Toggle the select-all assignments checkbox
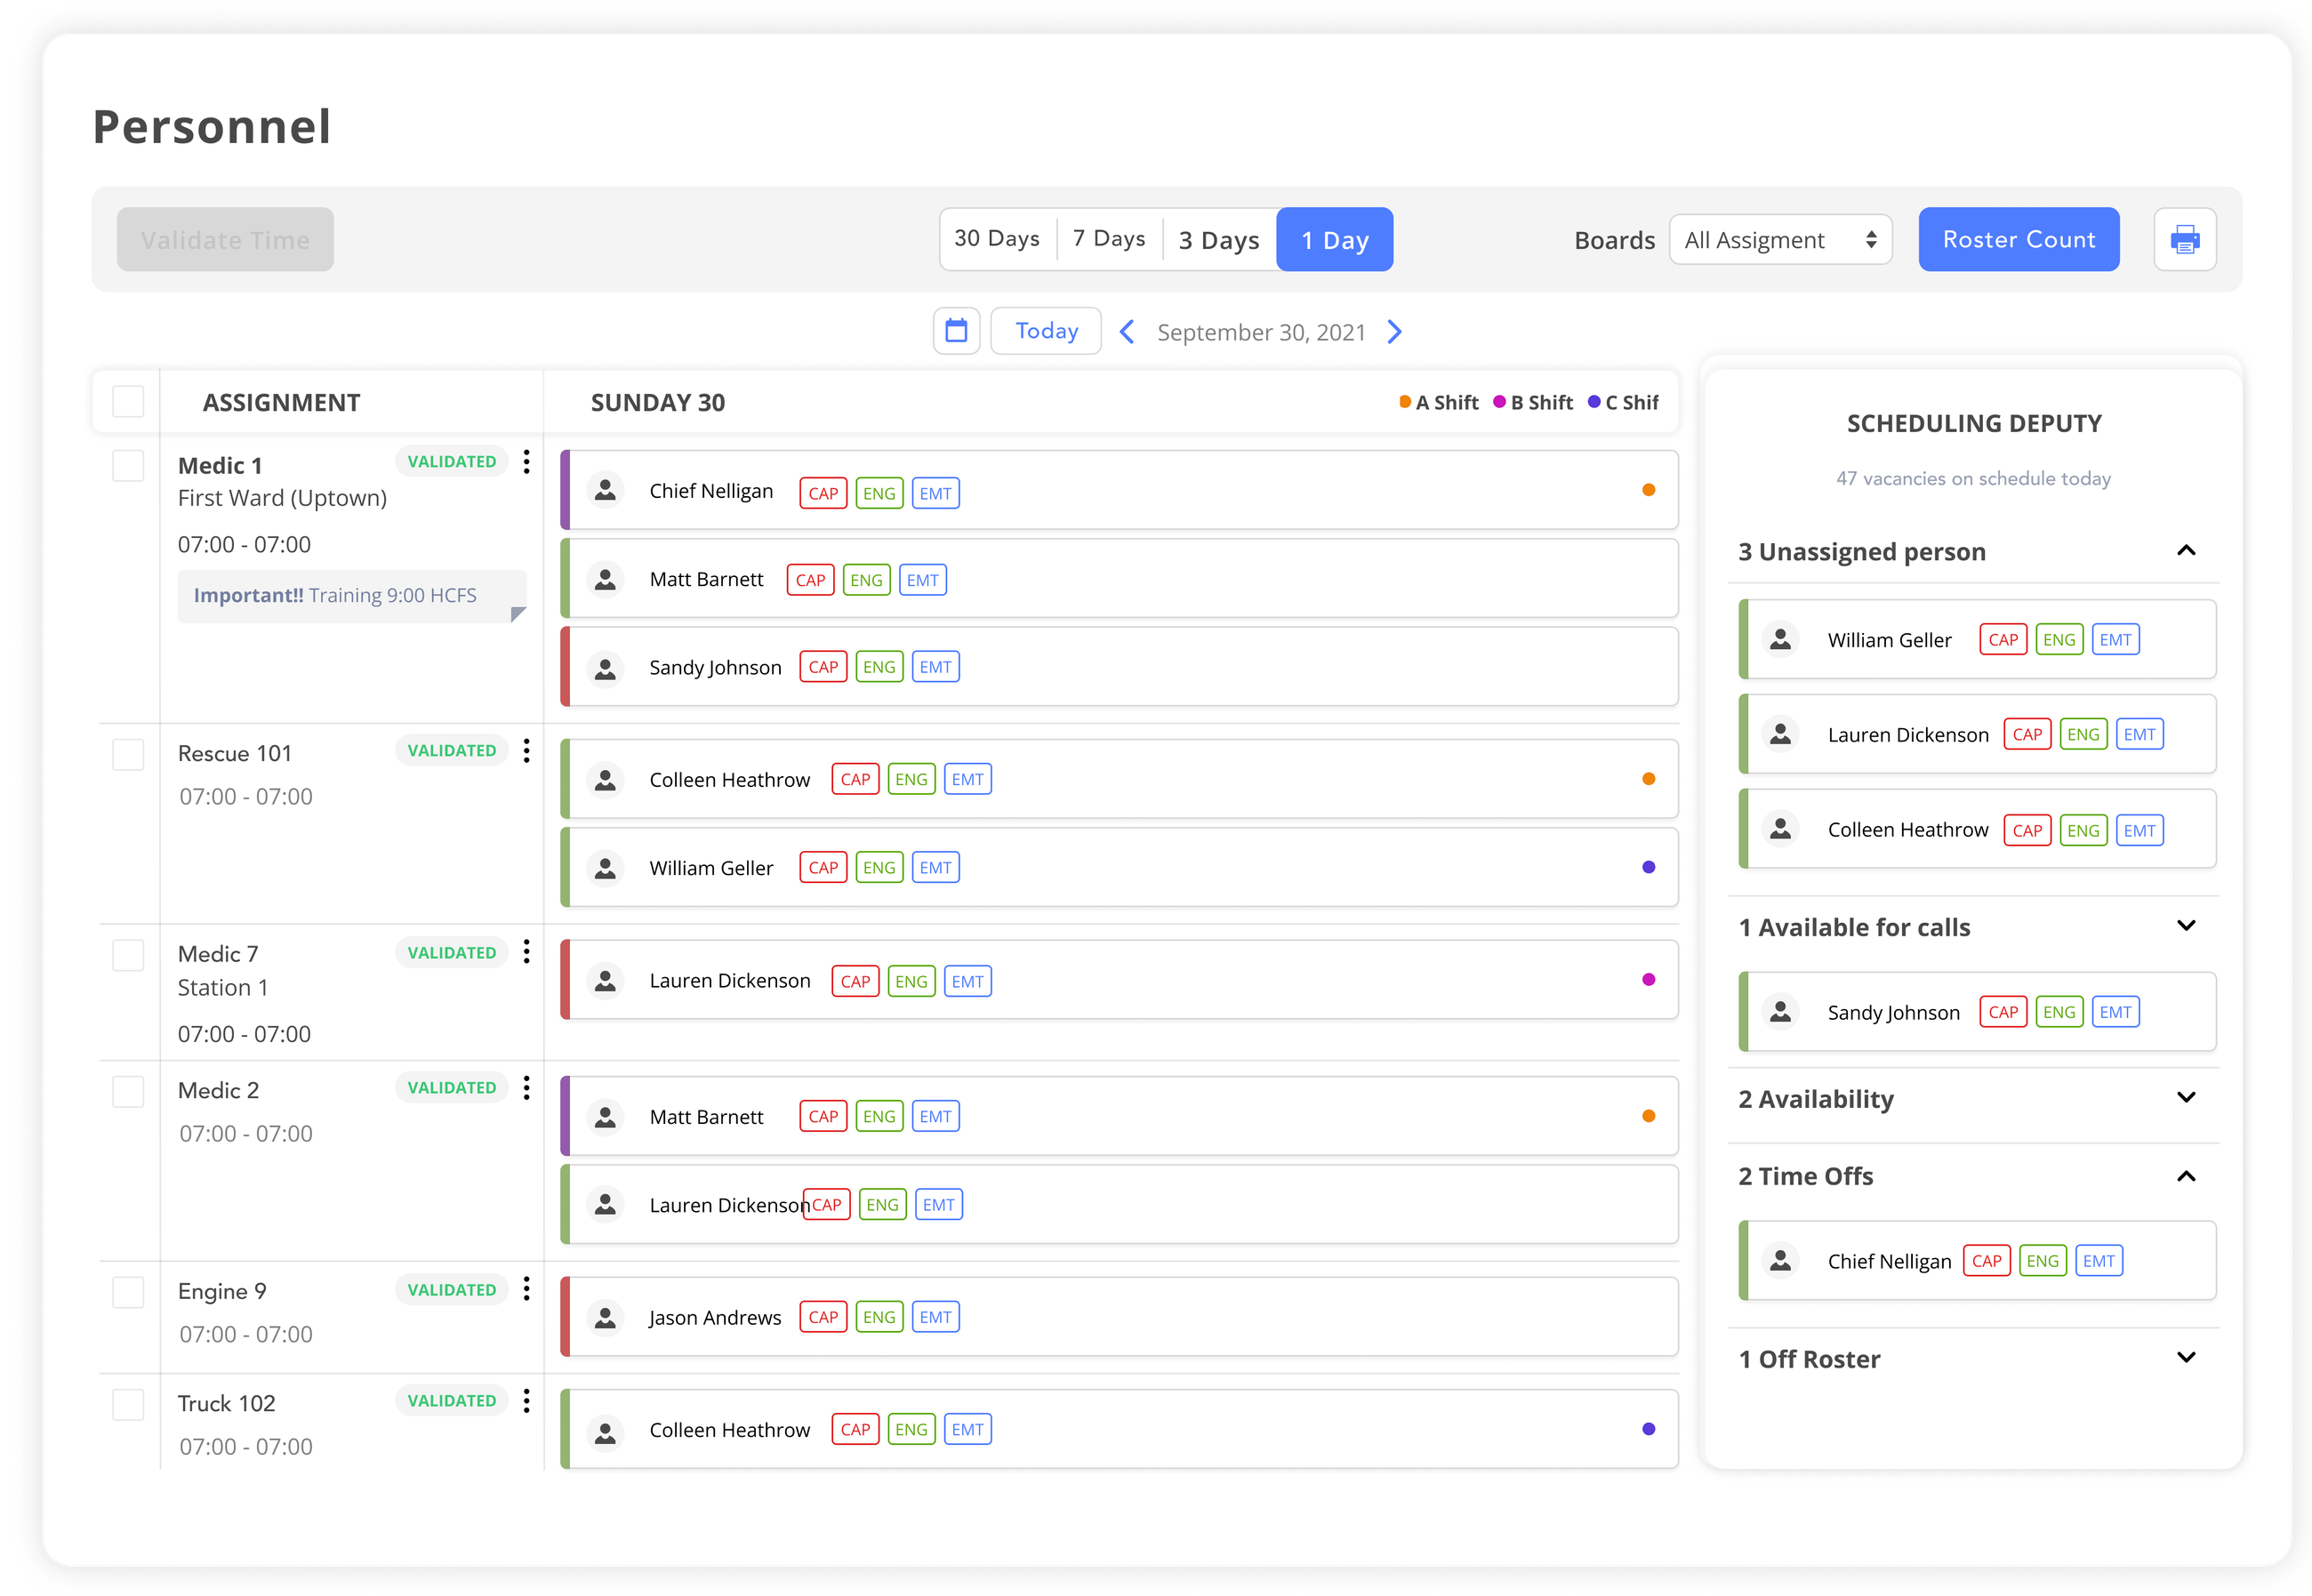The height and width of the screenshot is (1596, 2312). tap(128, 402)
